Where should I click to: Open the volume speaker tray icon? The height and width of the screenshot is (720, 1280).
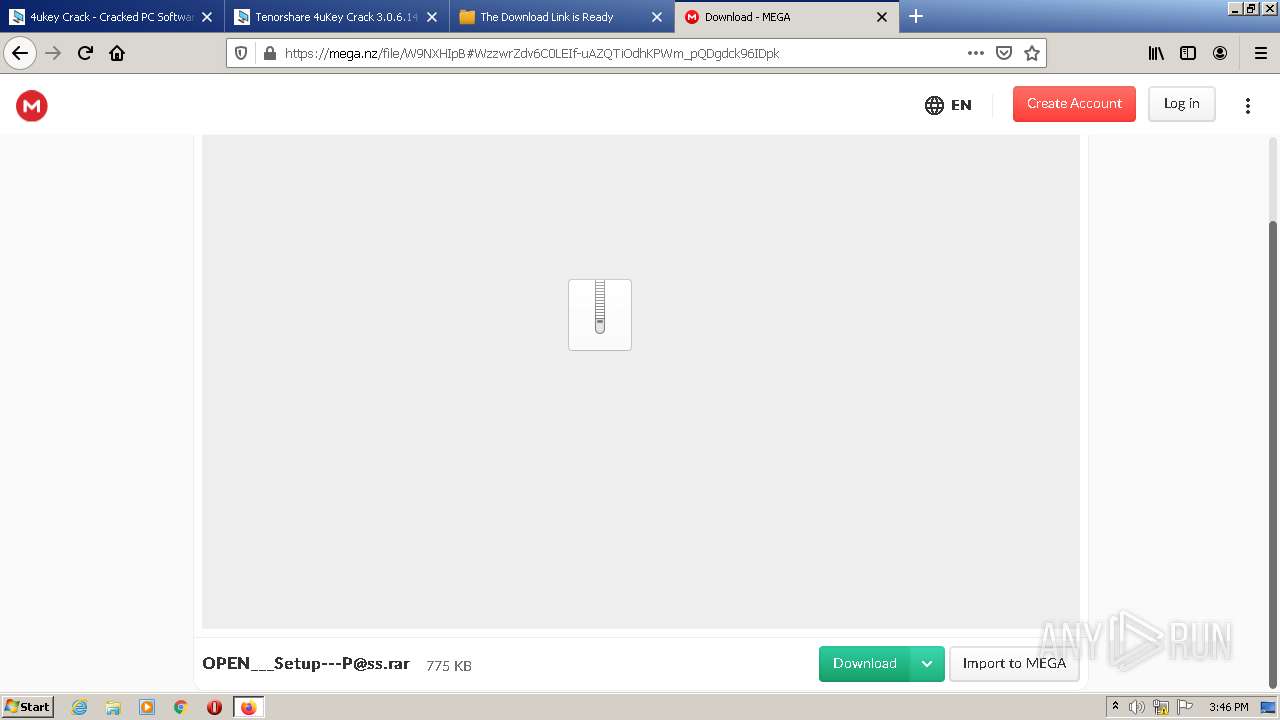click(1137, 707)
